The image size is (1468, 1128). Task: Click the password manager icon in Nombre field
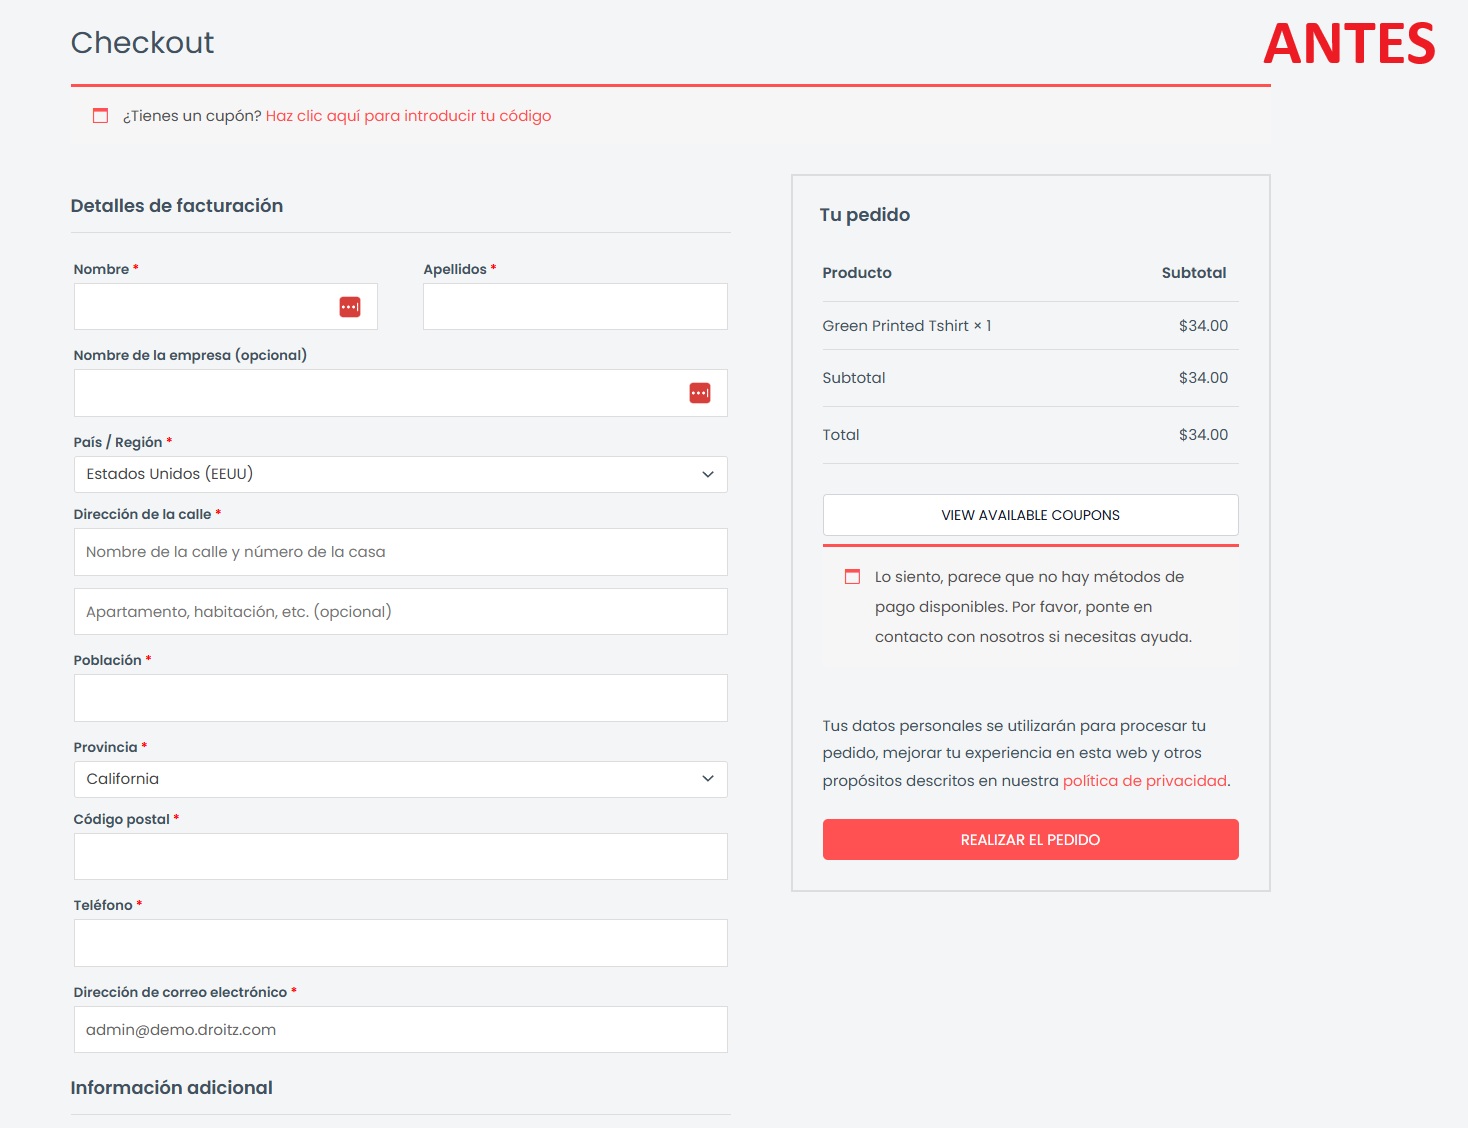(x=349, y=307)
